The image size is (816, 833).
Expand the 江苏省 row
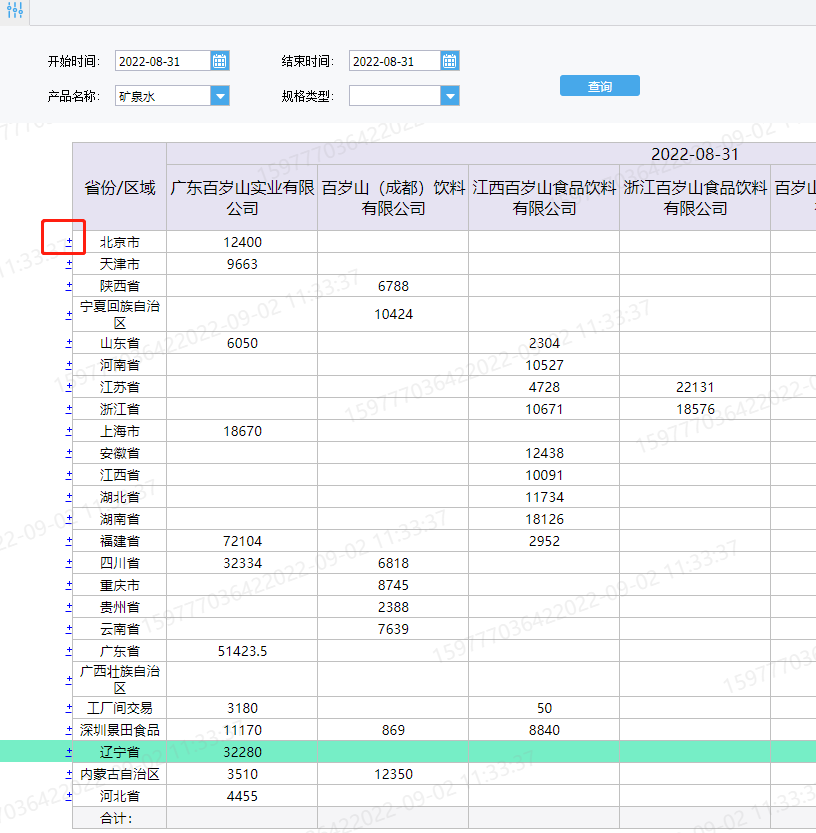coord(69,387)
